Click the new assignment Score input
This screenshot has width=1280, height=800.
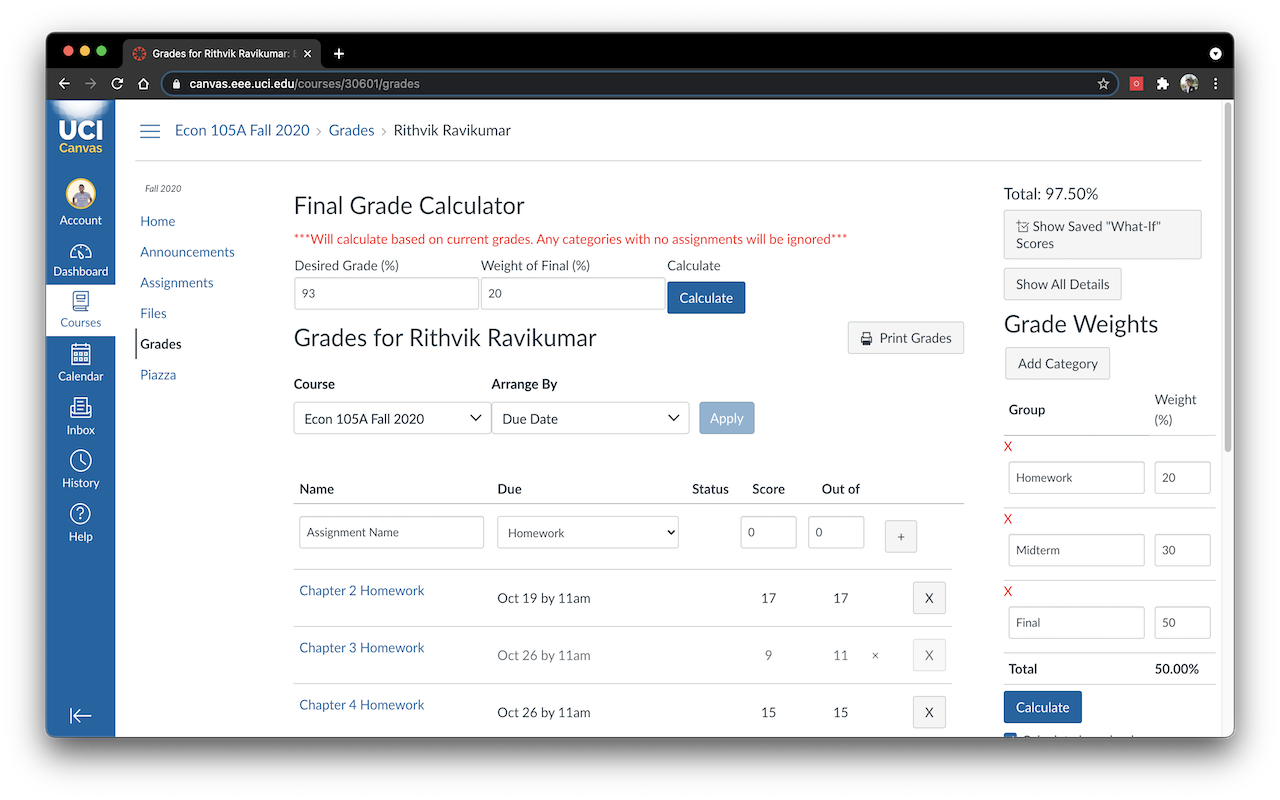(x=769, y=532)
